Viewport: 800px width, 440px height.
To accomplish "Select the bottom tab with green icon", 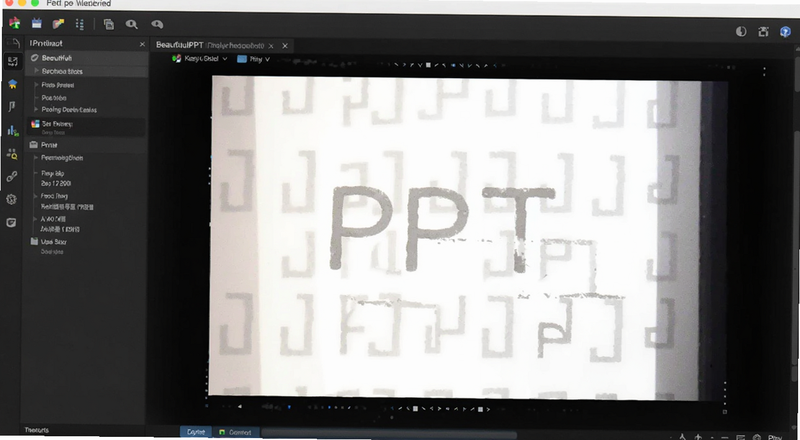I will point(236,432).
